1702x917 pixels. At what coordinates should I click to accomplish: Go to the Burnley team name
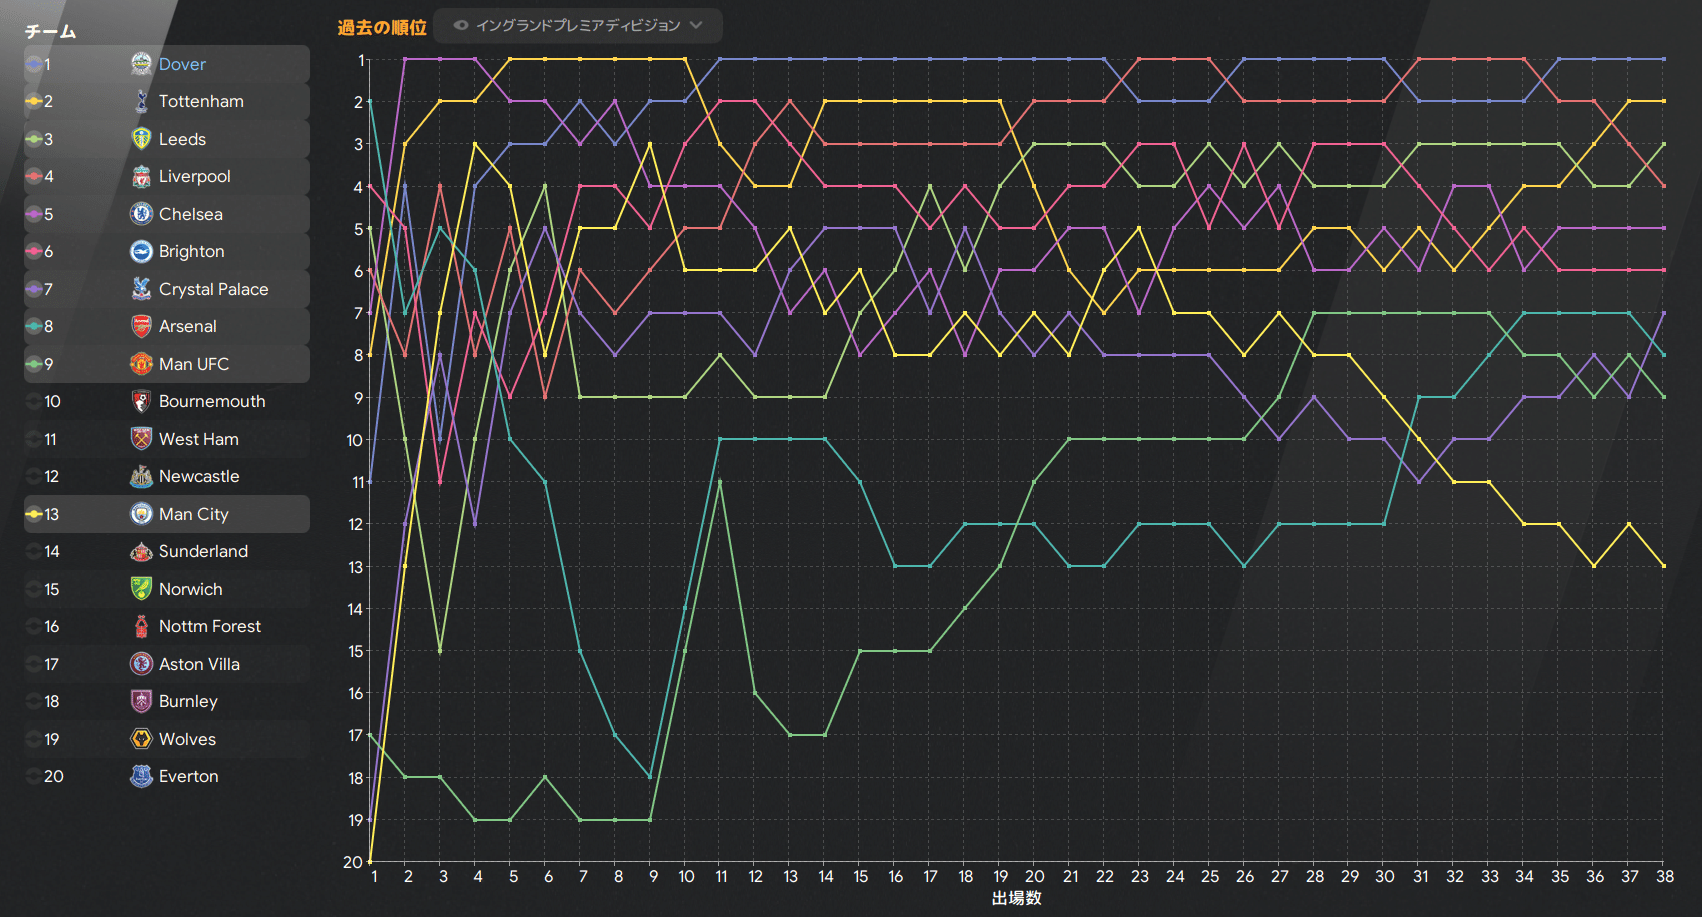coord(188,701)
